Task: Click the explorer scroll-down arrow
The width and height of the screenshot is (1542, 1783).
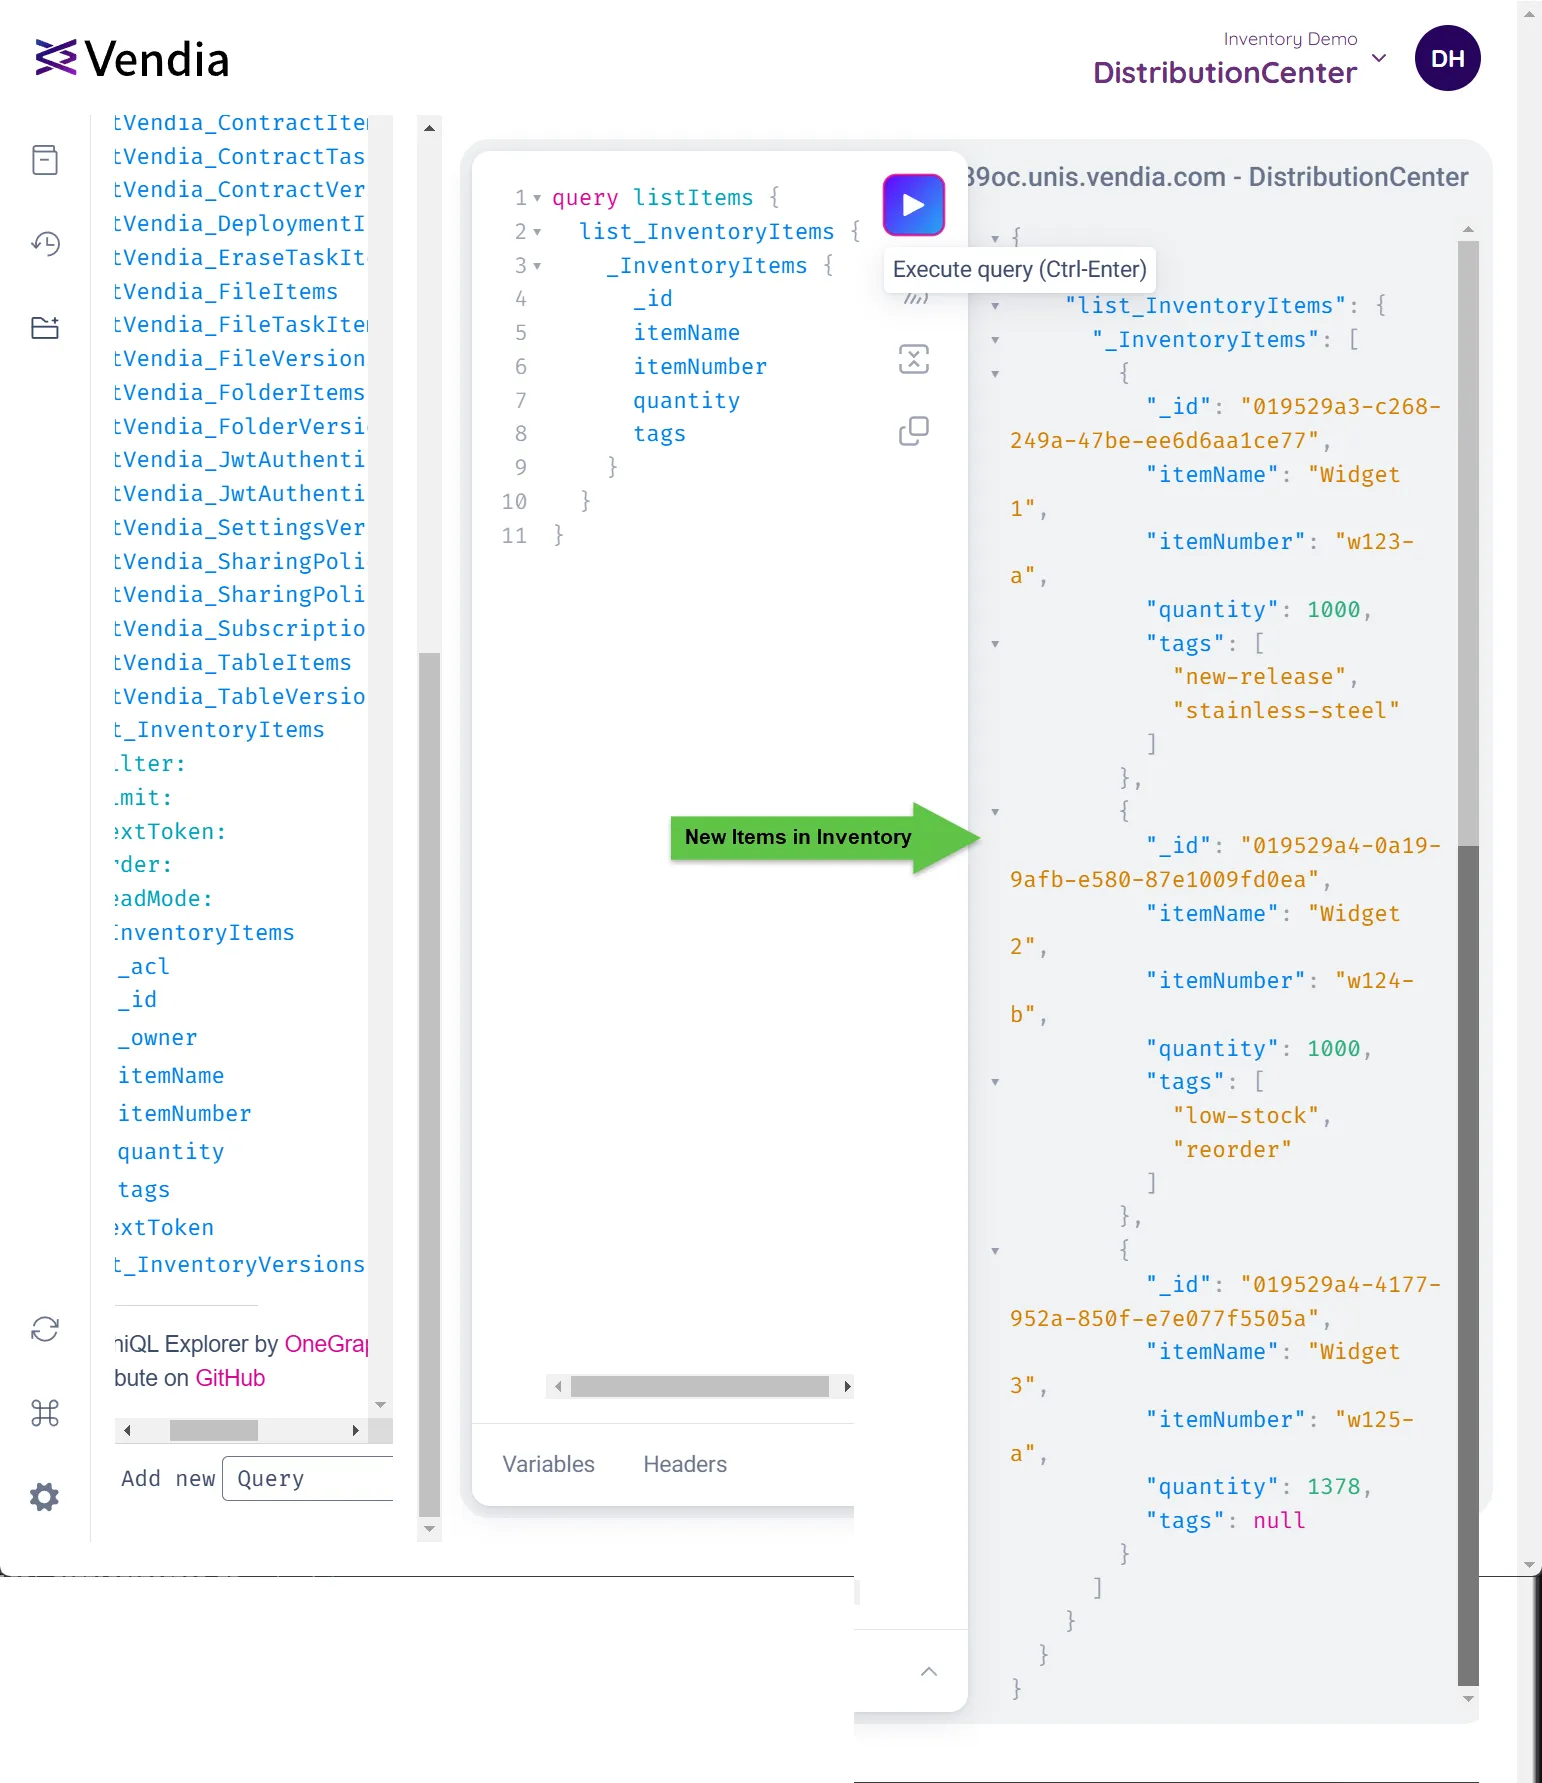Action: pos(429,1529)
